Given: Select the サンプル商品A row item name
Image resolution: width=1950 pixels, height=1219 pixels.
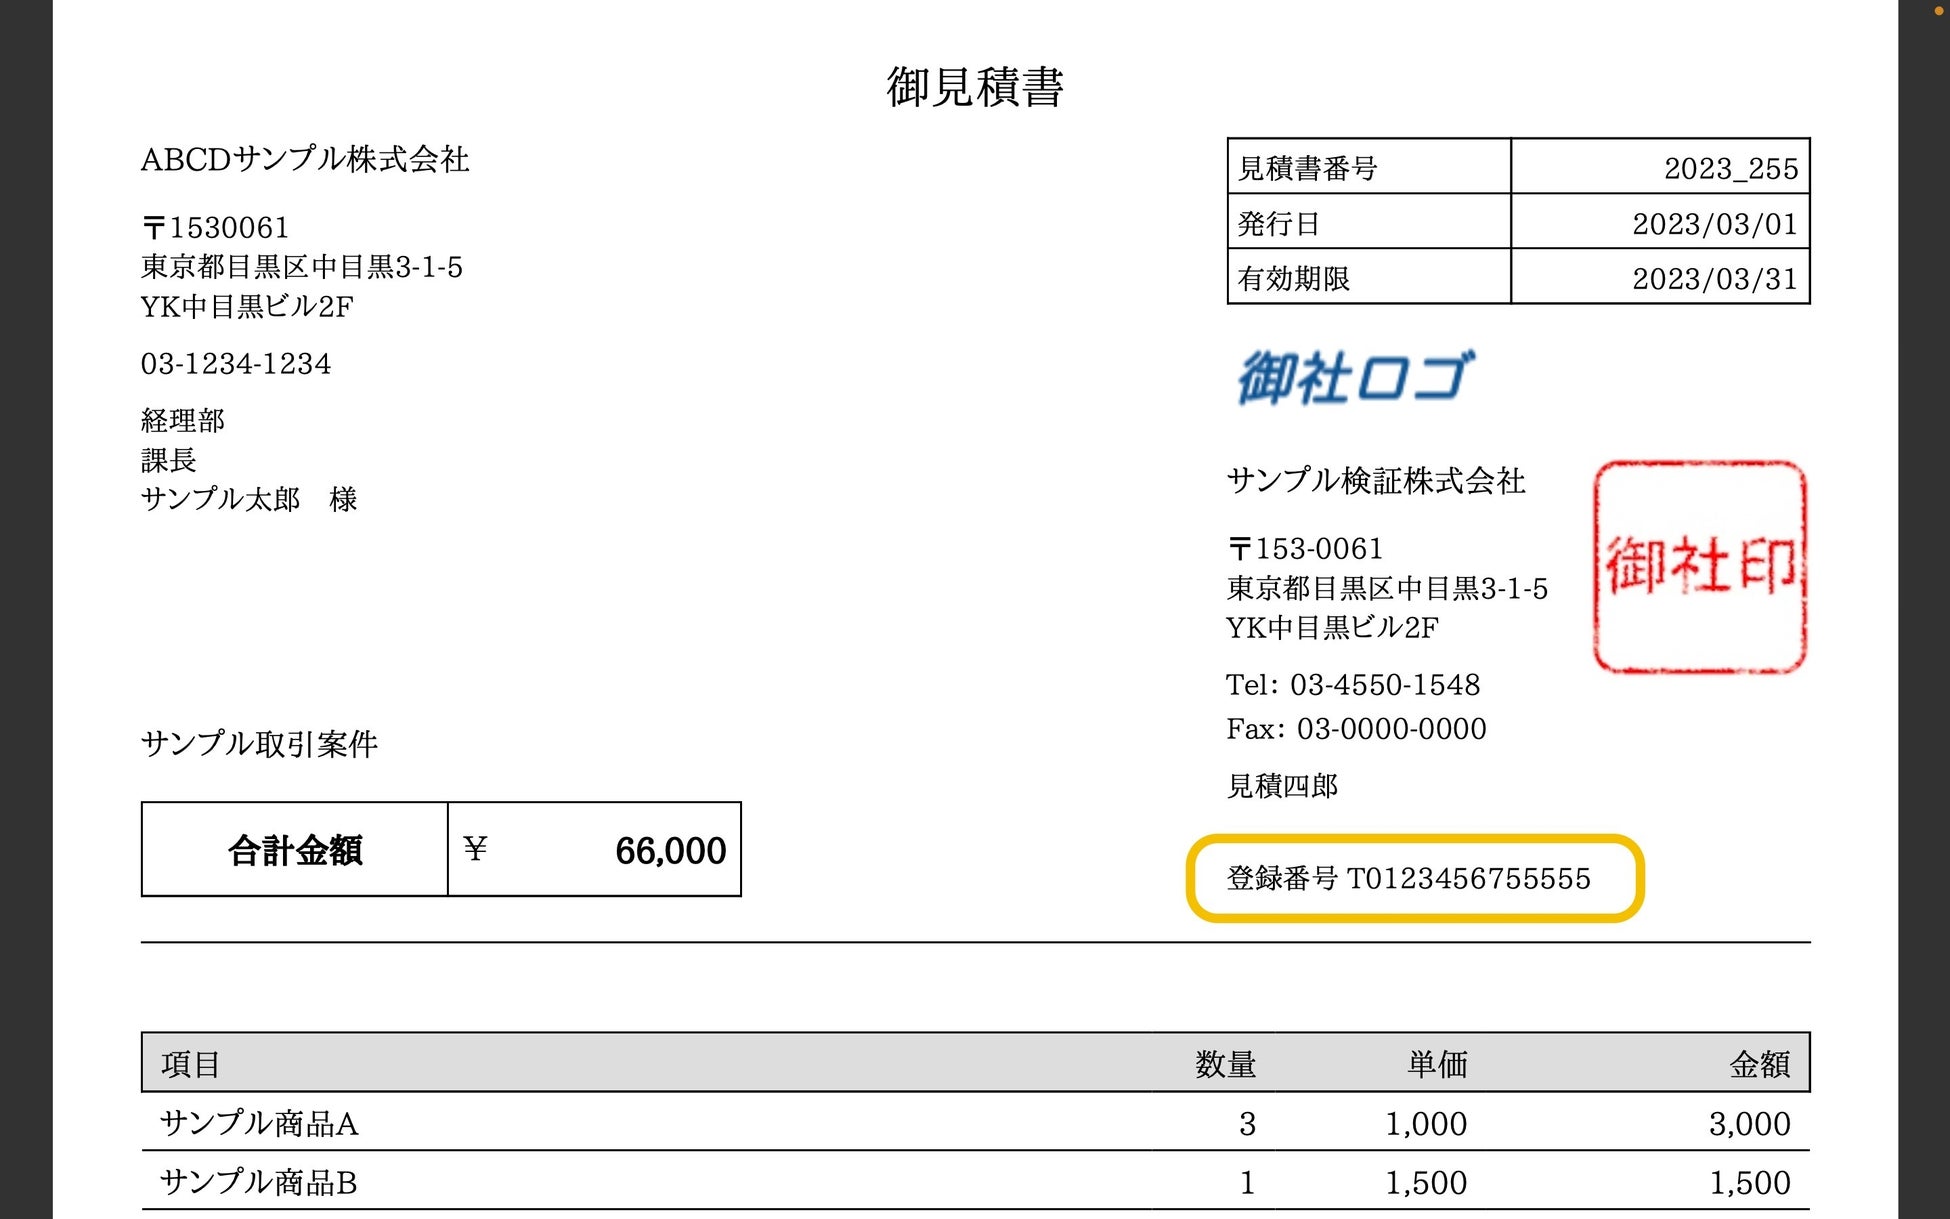Looking at the screenshot, I should click(259, 1123).
